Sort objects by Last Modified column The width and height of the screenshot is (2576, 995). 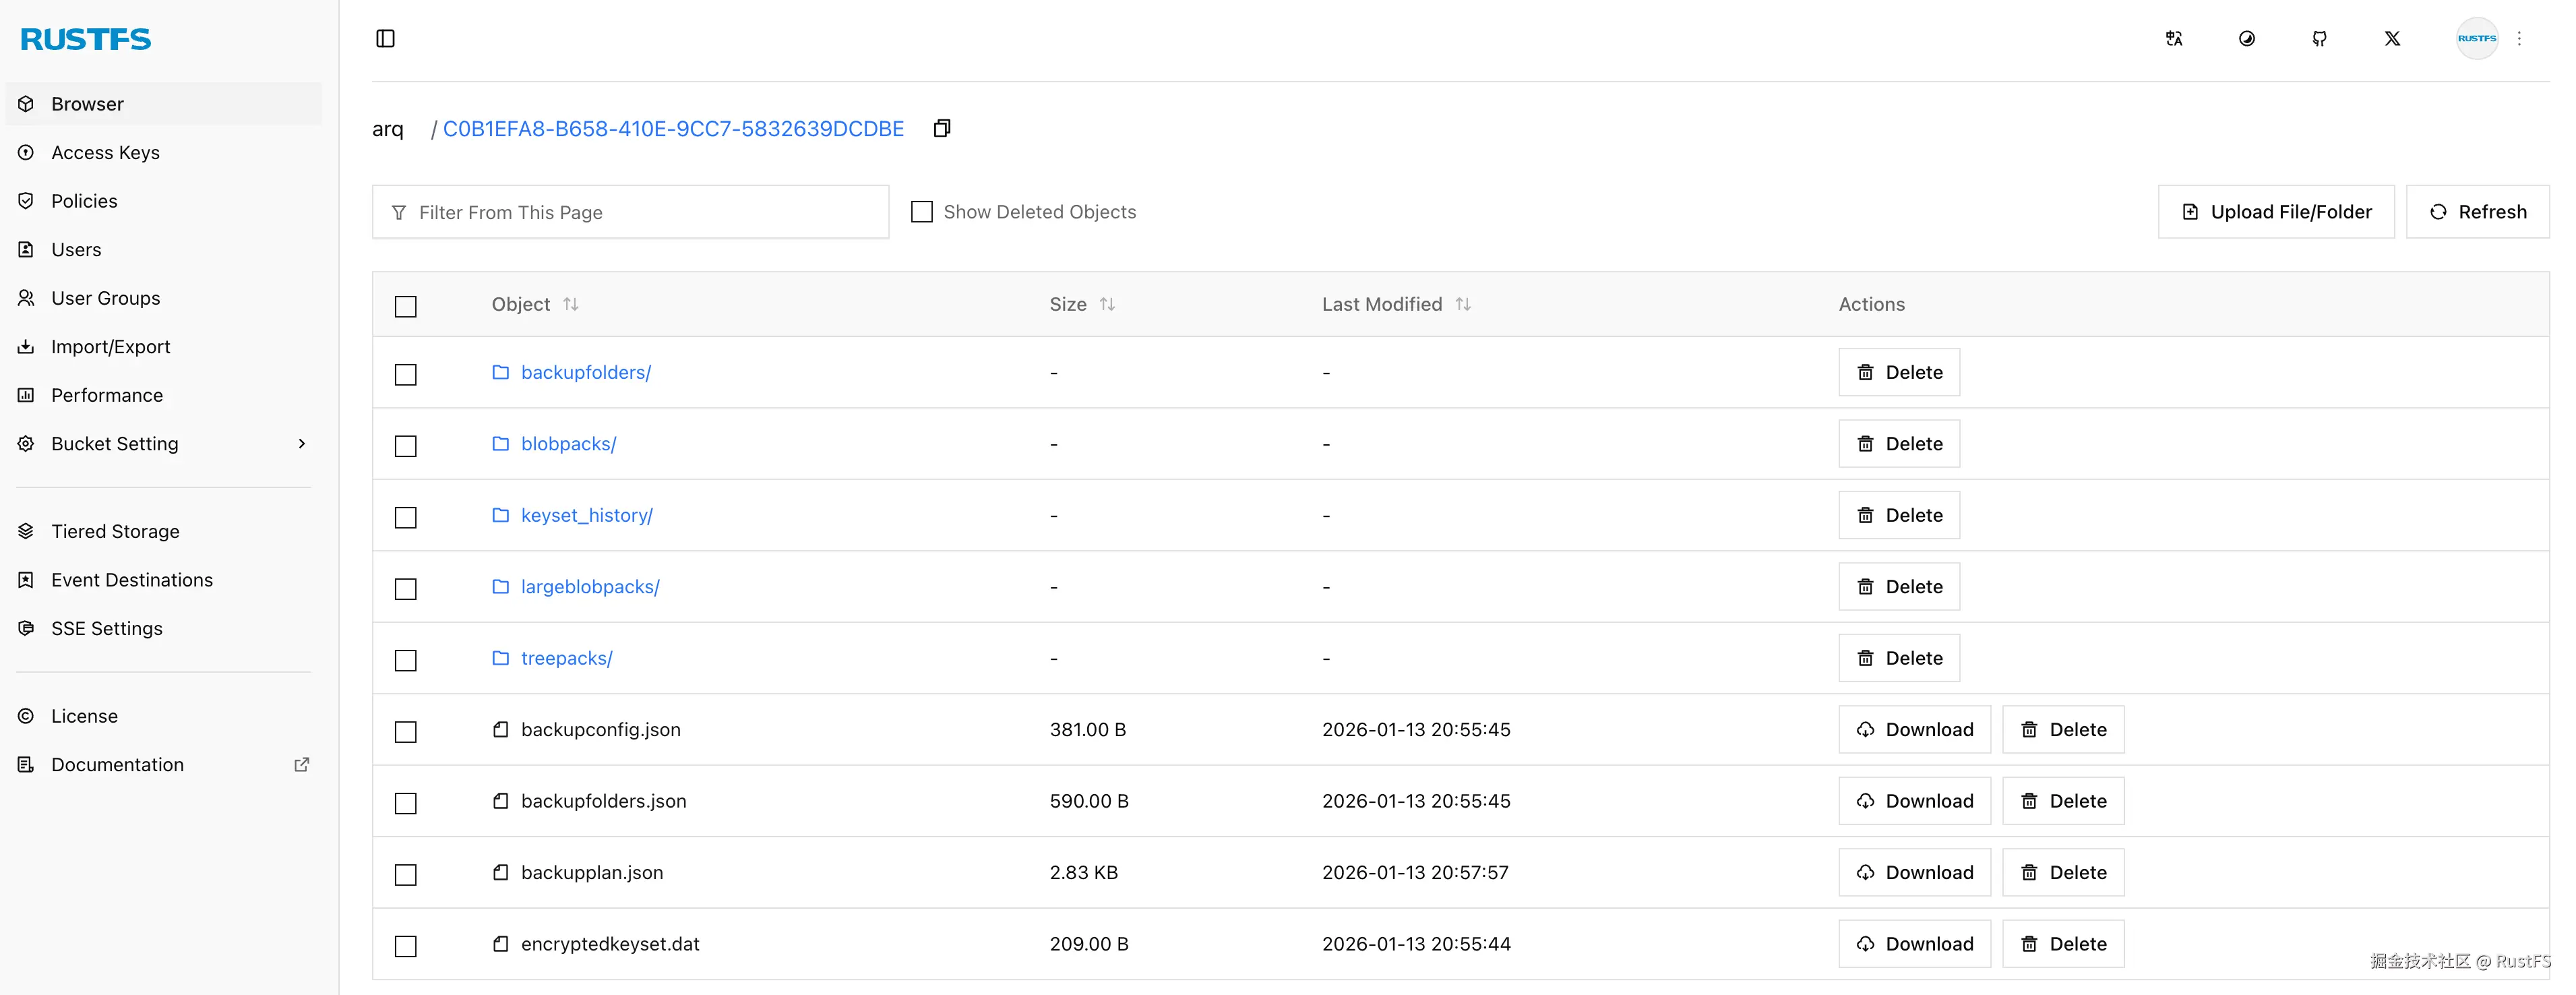pos(1462,304)
